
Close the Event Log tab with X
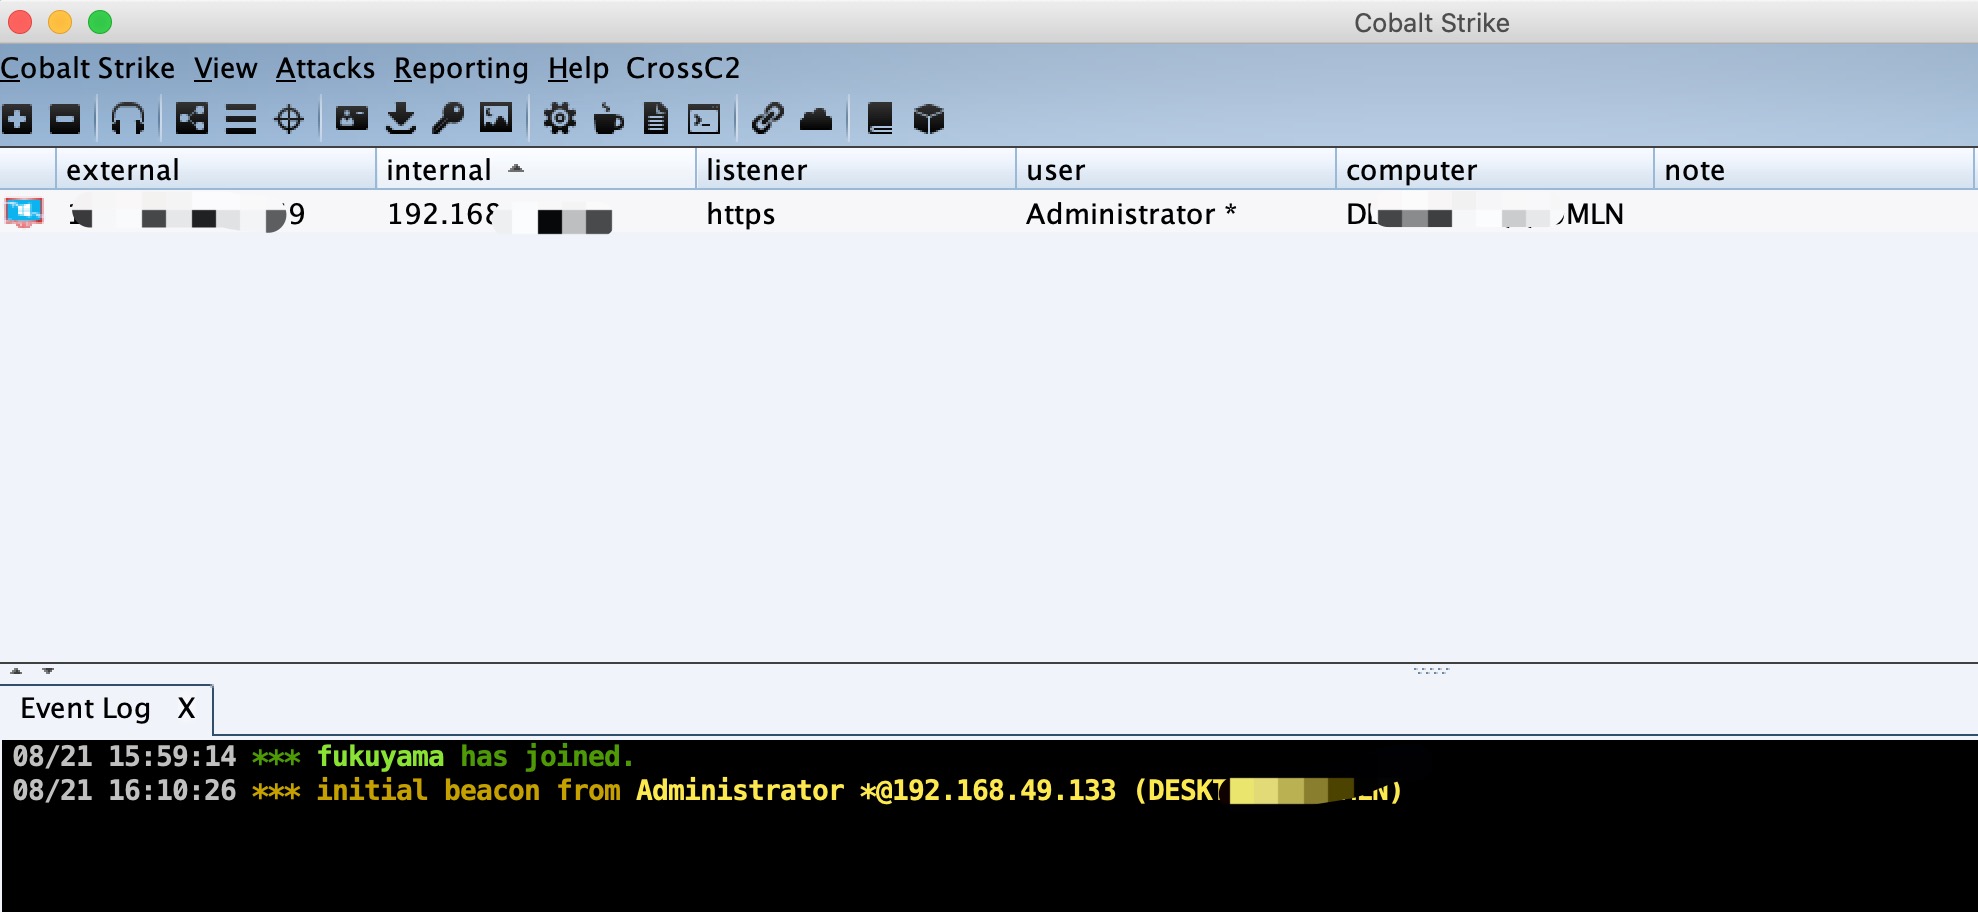(186, 709)
